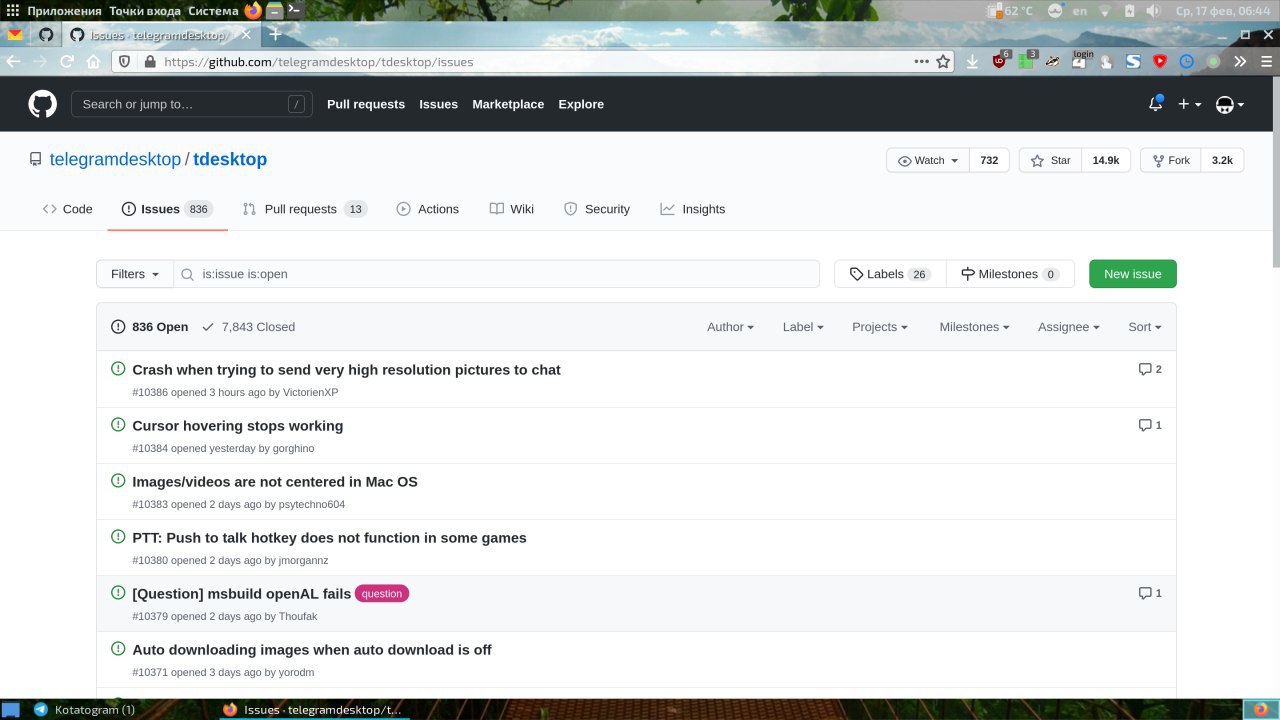Screen dimensions: 1280x720
Task: Open comments count on Cursor hovering stops working issue
Action: tap(1150, 425)
